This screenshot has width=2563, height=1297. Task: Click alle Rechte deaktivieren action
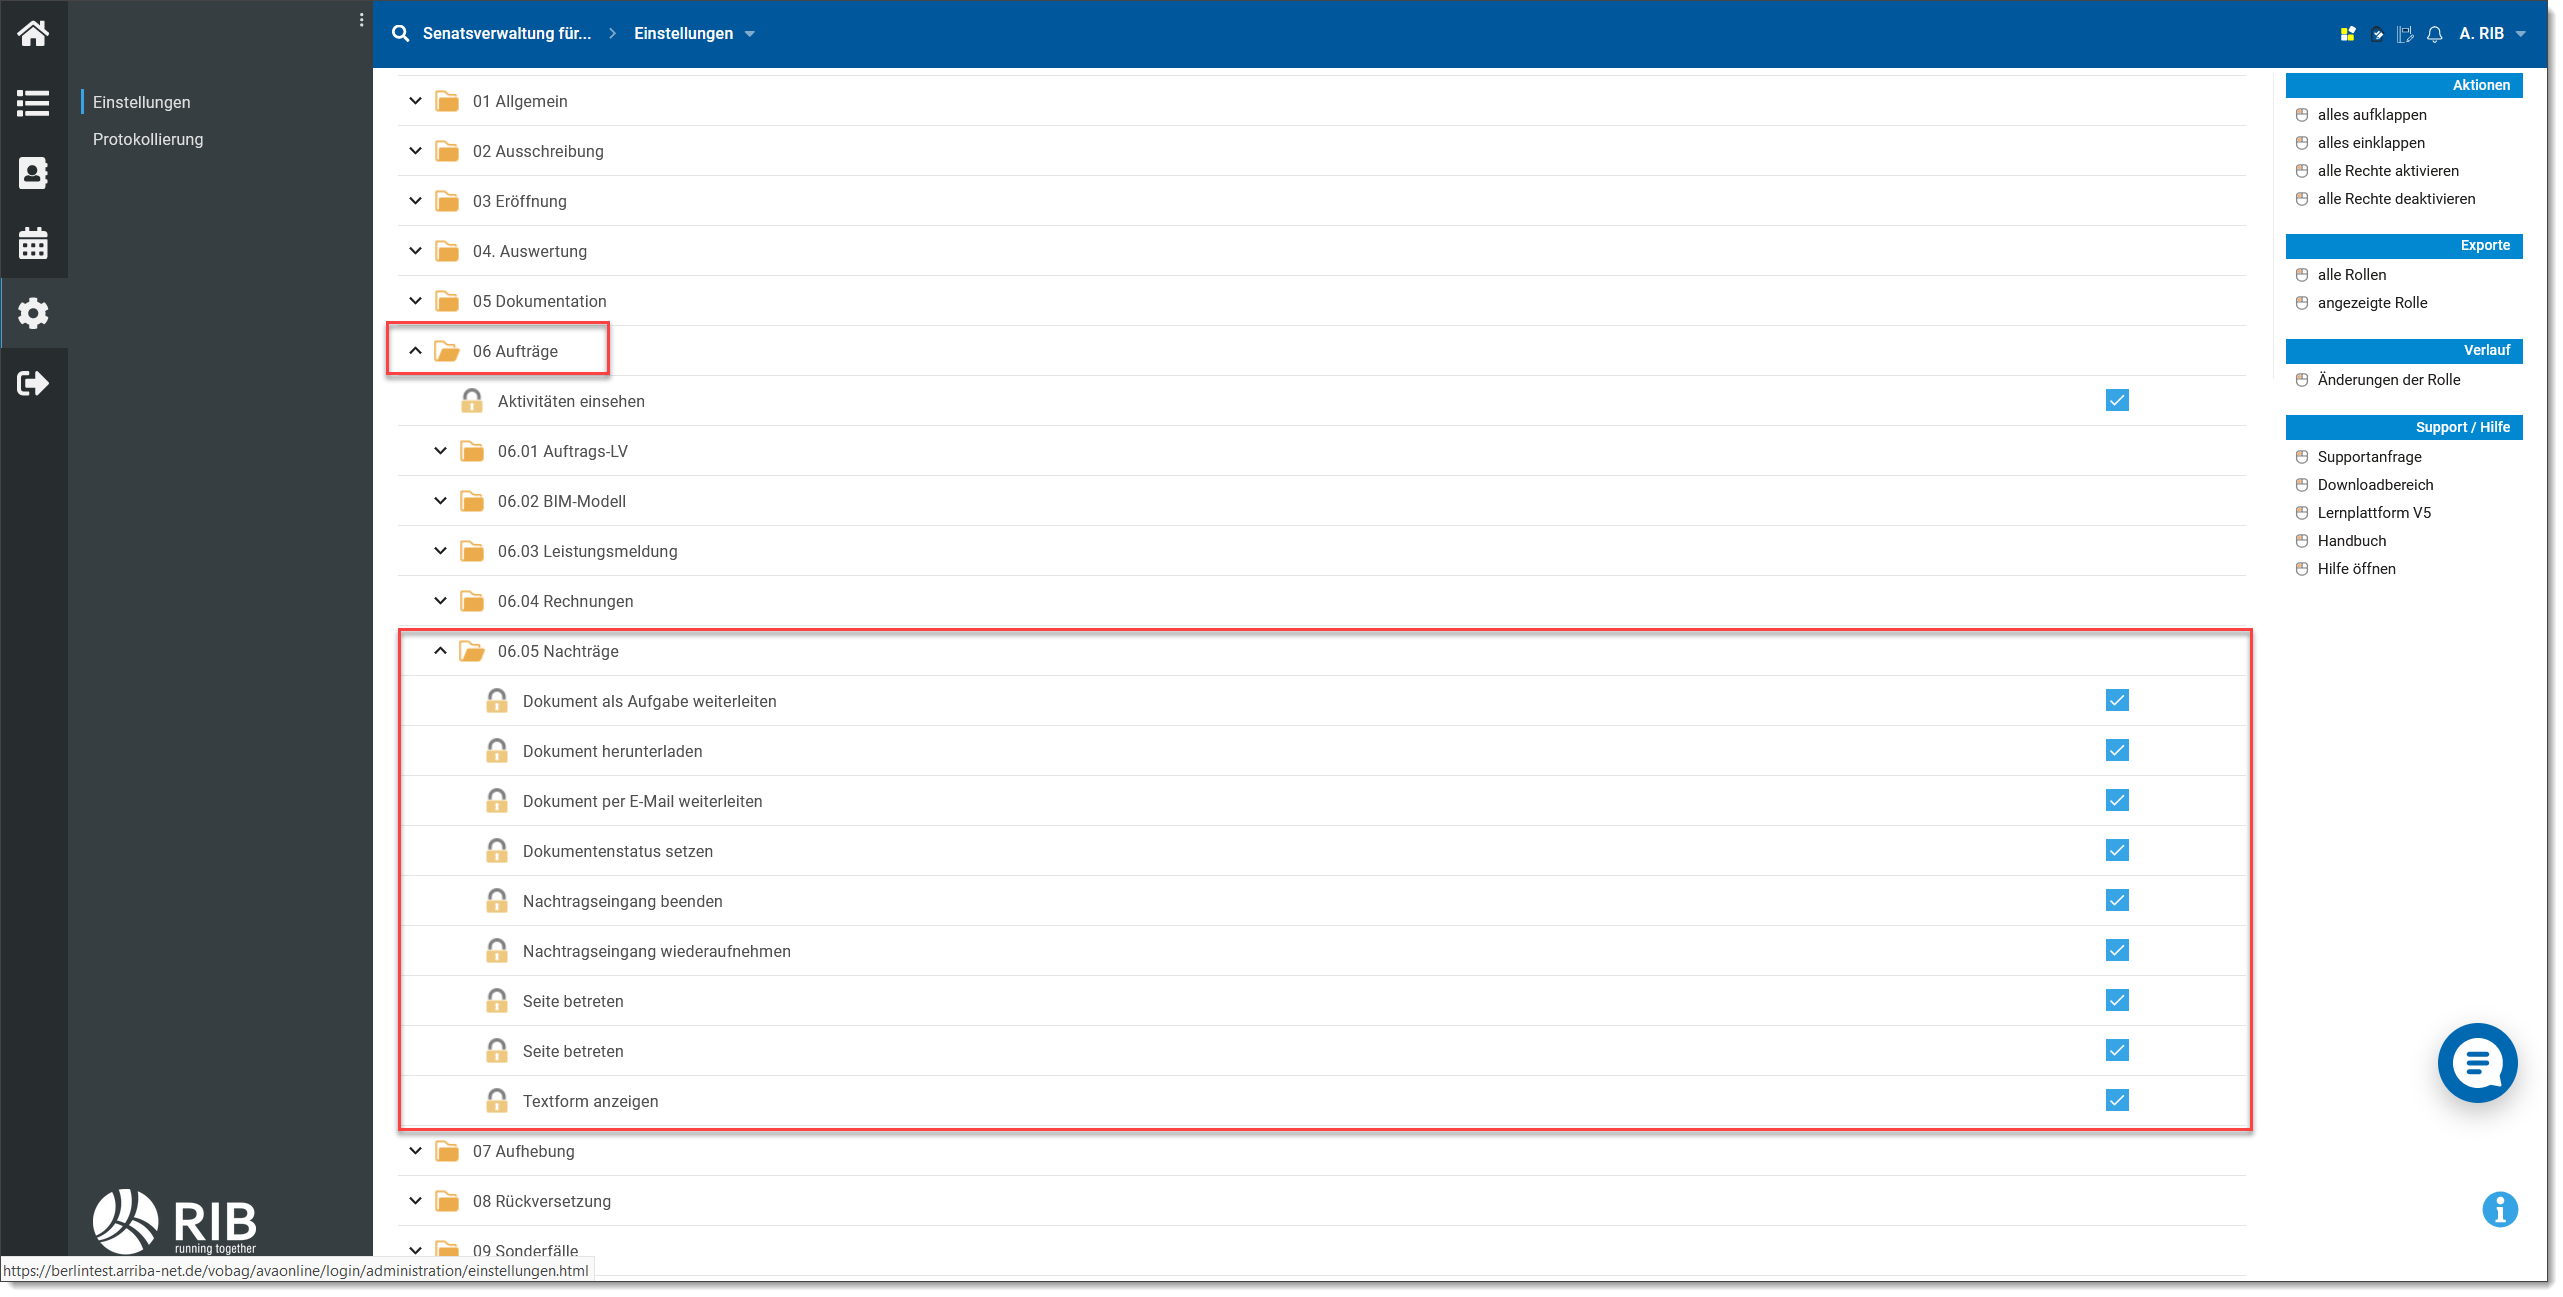pos(2396,199)
